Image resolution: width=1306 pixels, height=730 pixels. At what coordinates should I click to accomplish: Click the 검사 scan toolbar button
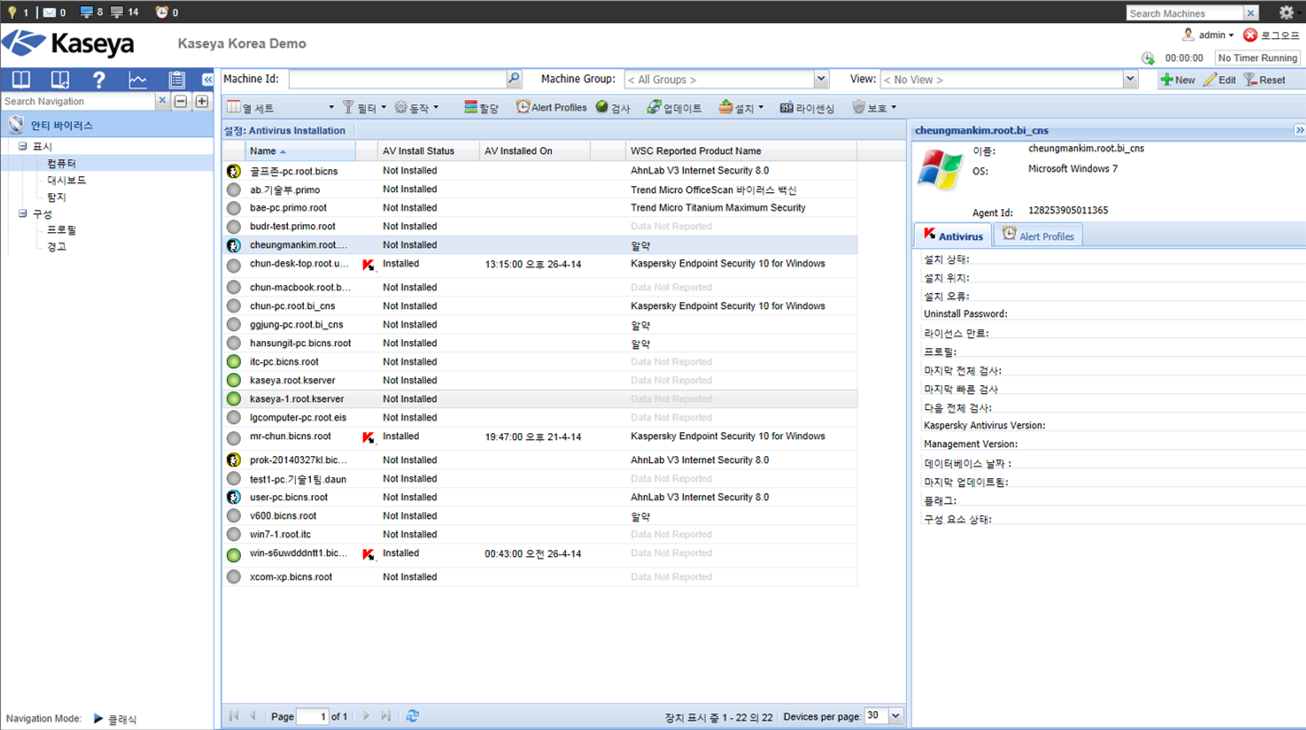pos(613,107)
